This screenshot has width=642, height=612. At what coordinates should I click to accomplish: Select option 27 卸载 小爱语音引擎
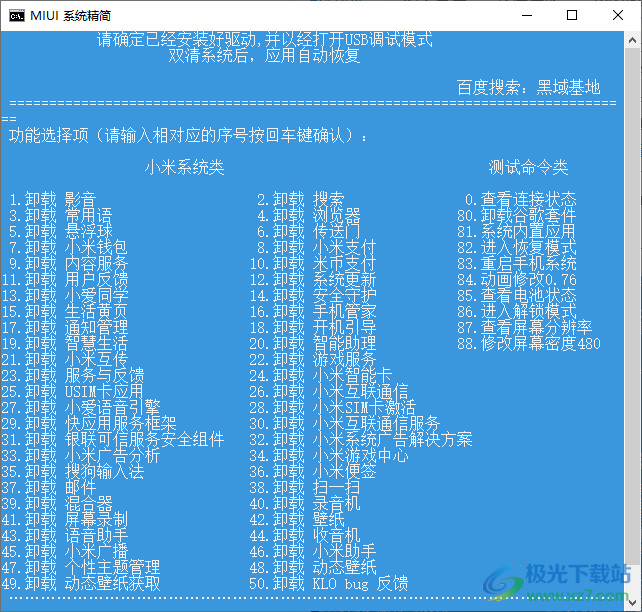[x=81, y=407]
